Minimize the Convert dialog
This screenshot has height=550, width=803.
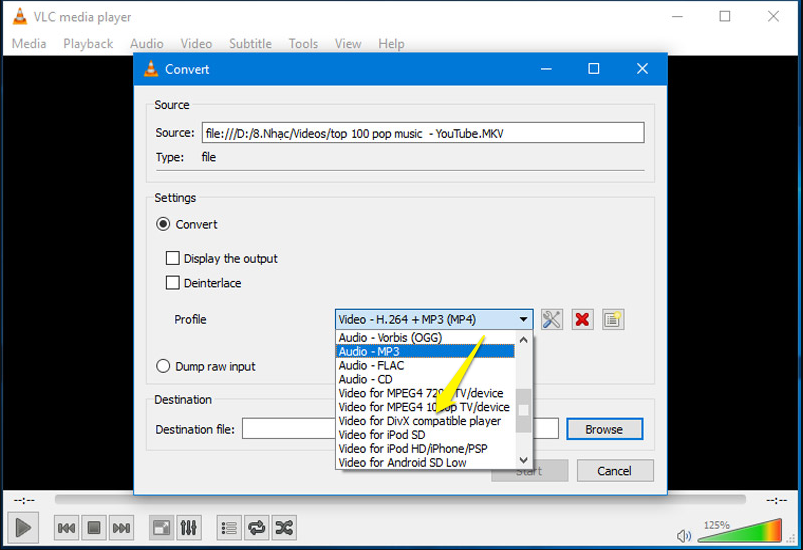point(546,69)
